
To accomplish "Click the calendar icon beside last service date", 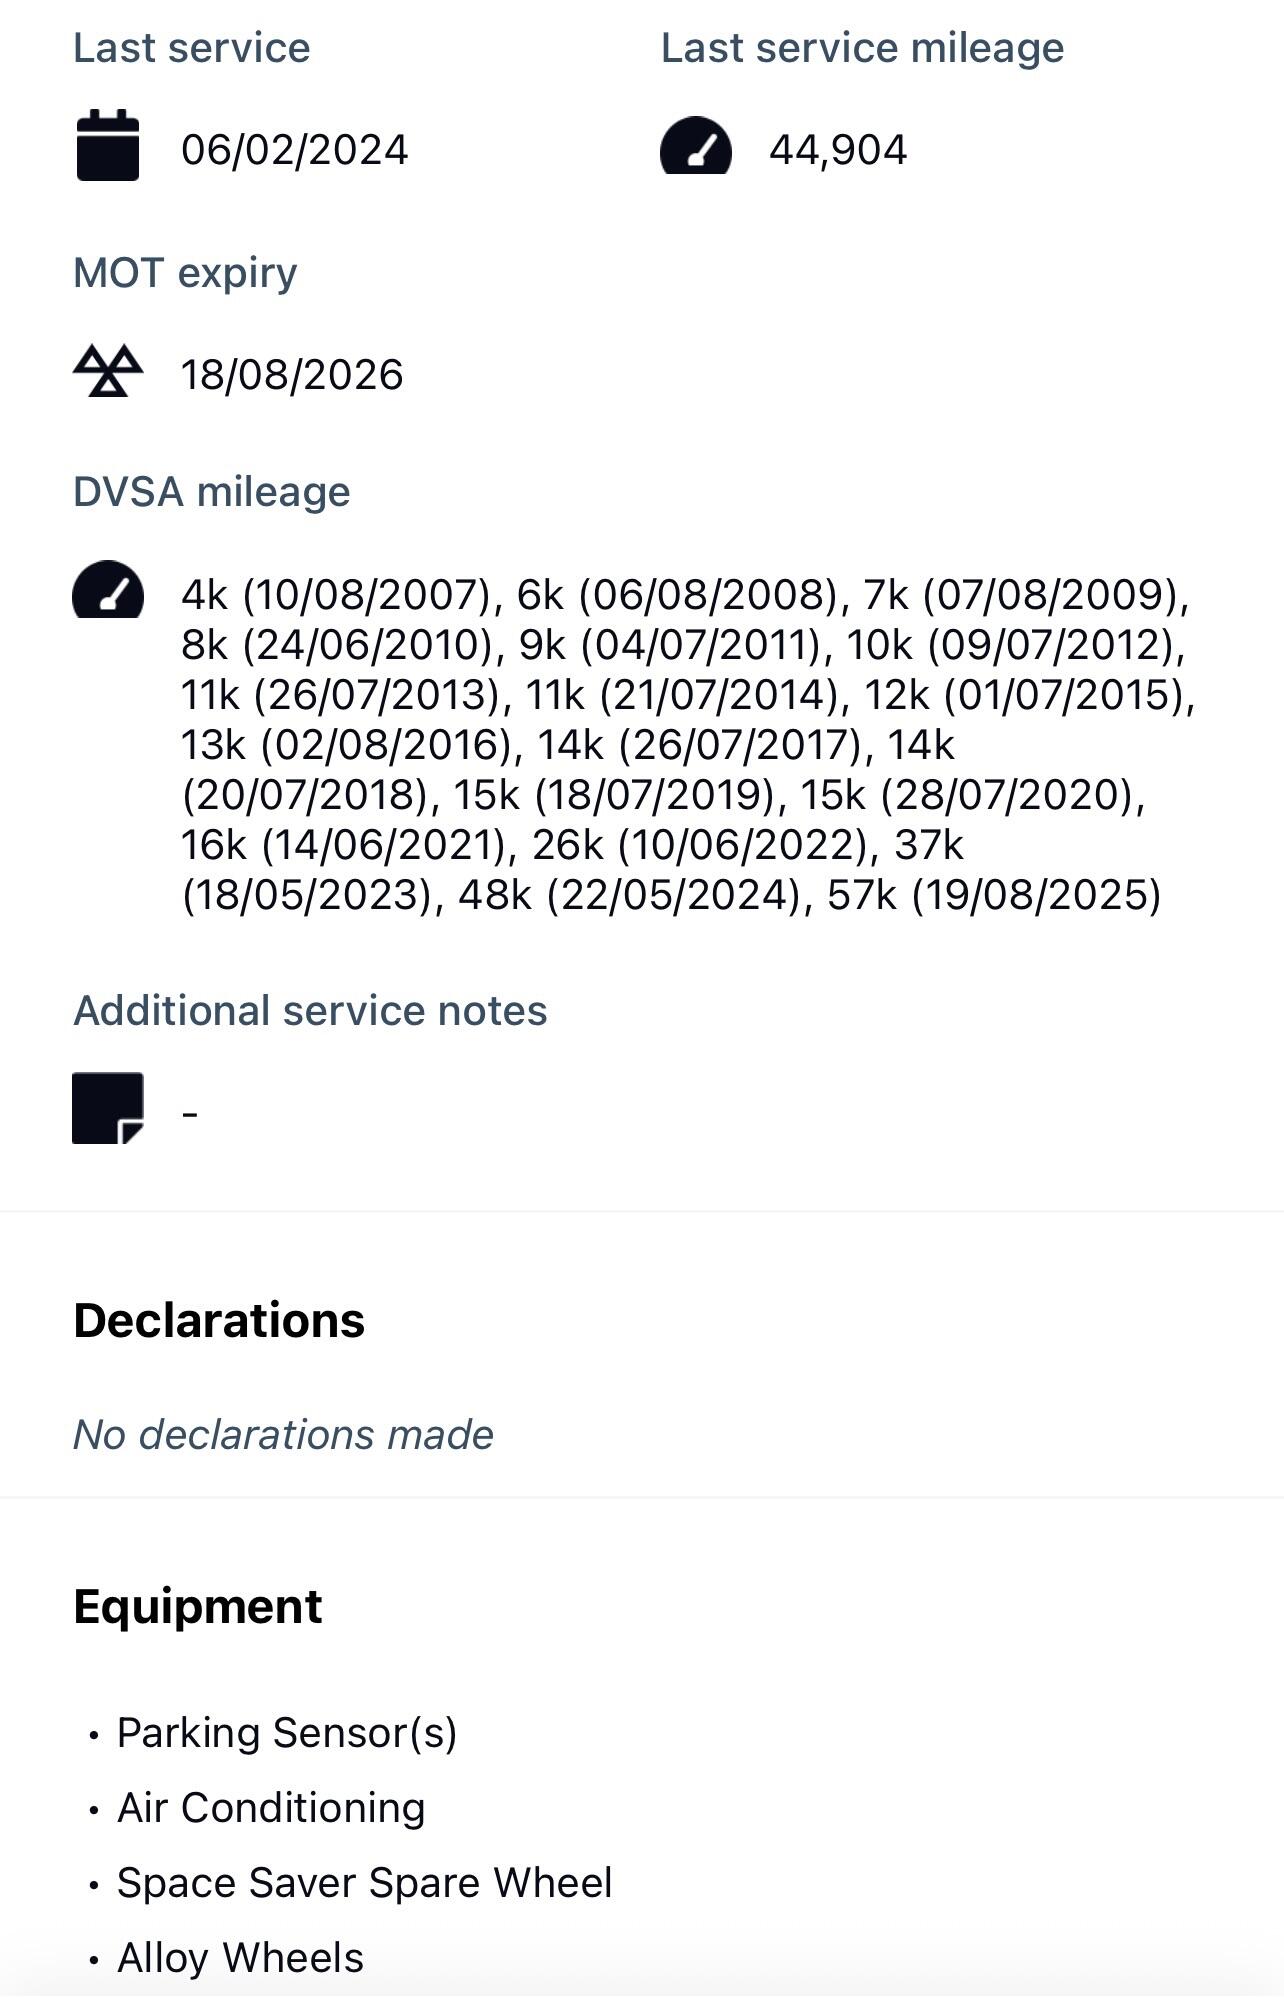I will tap(108, 146).
